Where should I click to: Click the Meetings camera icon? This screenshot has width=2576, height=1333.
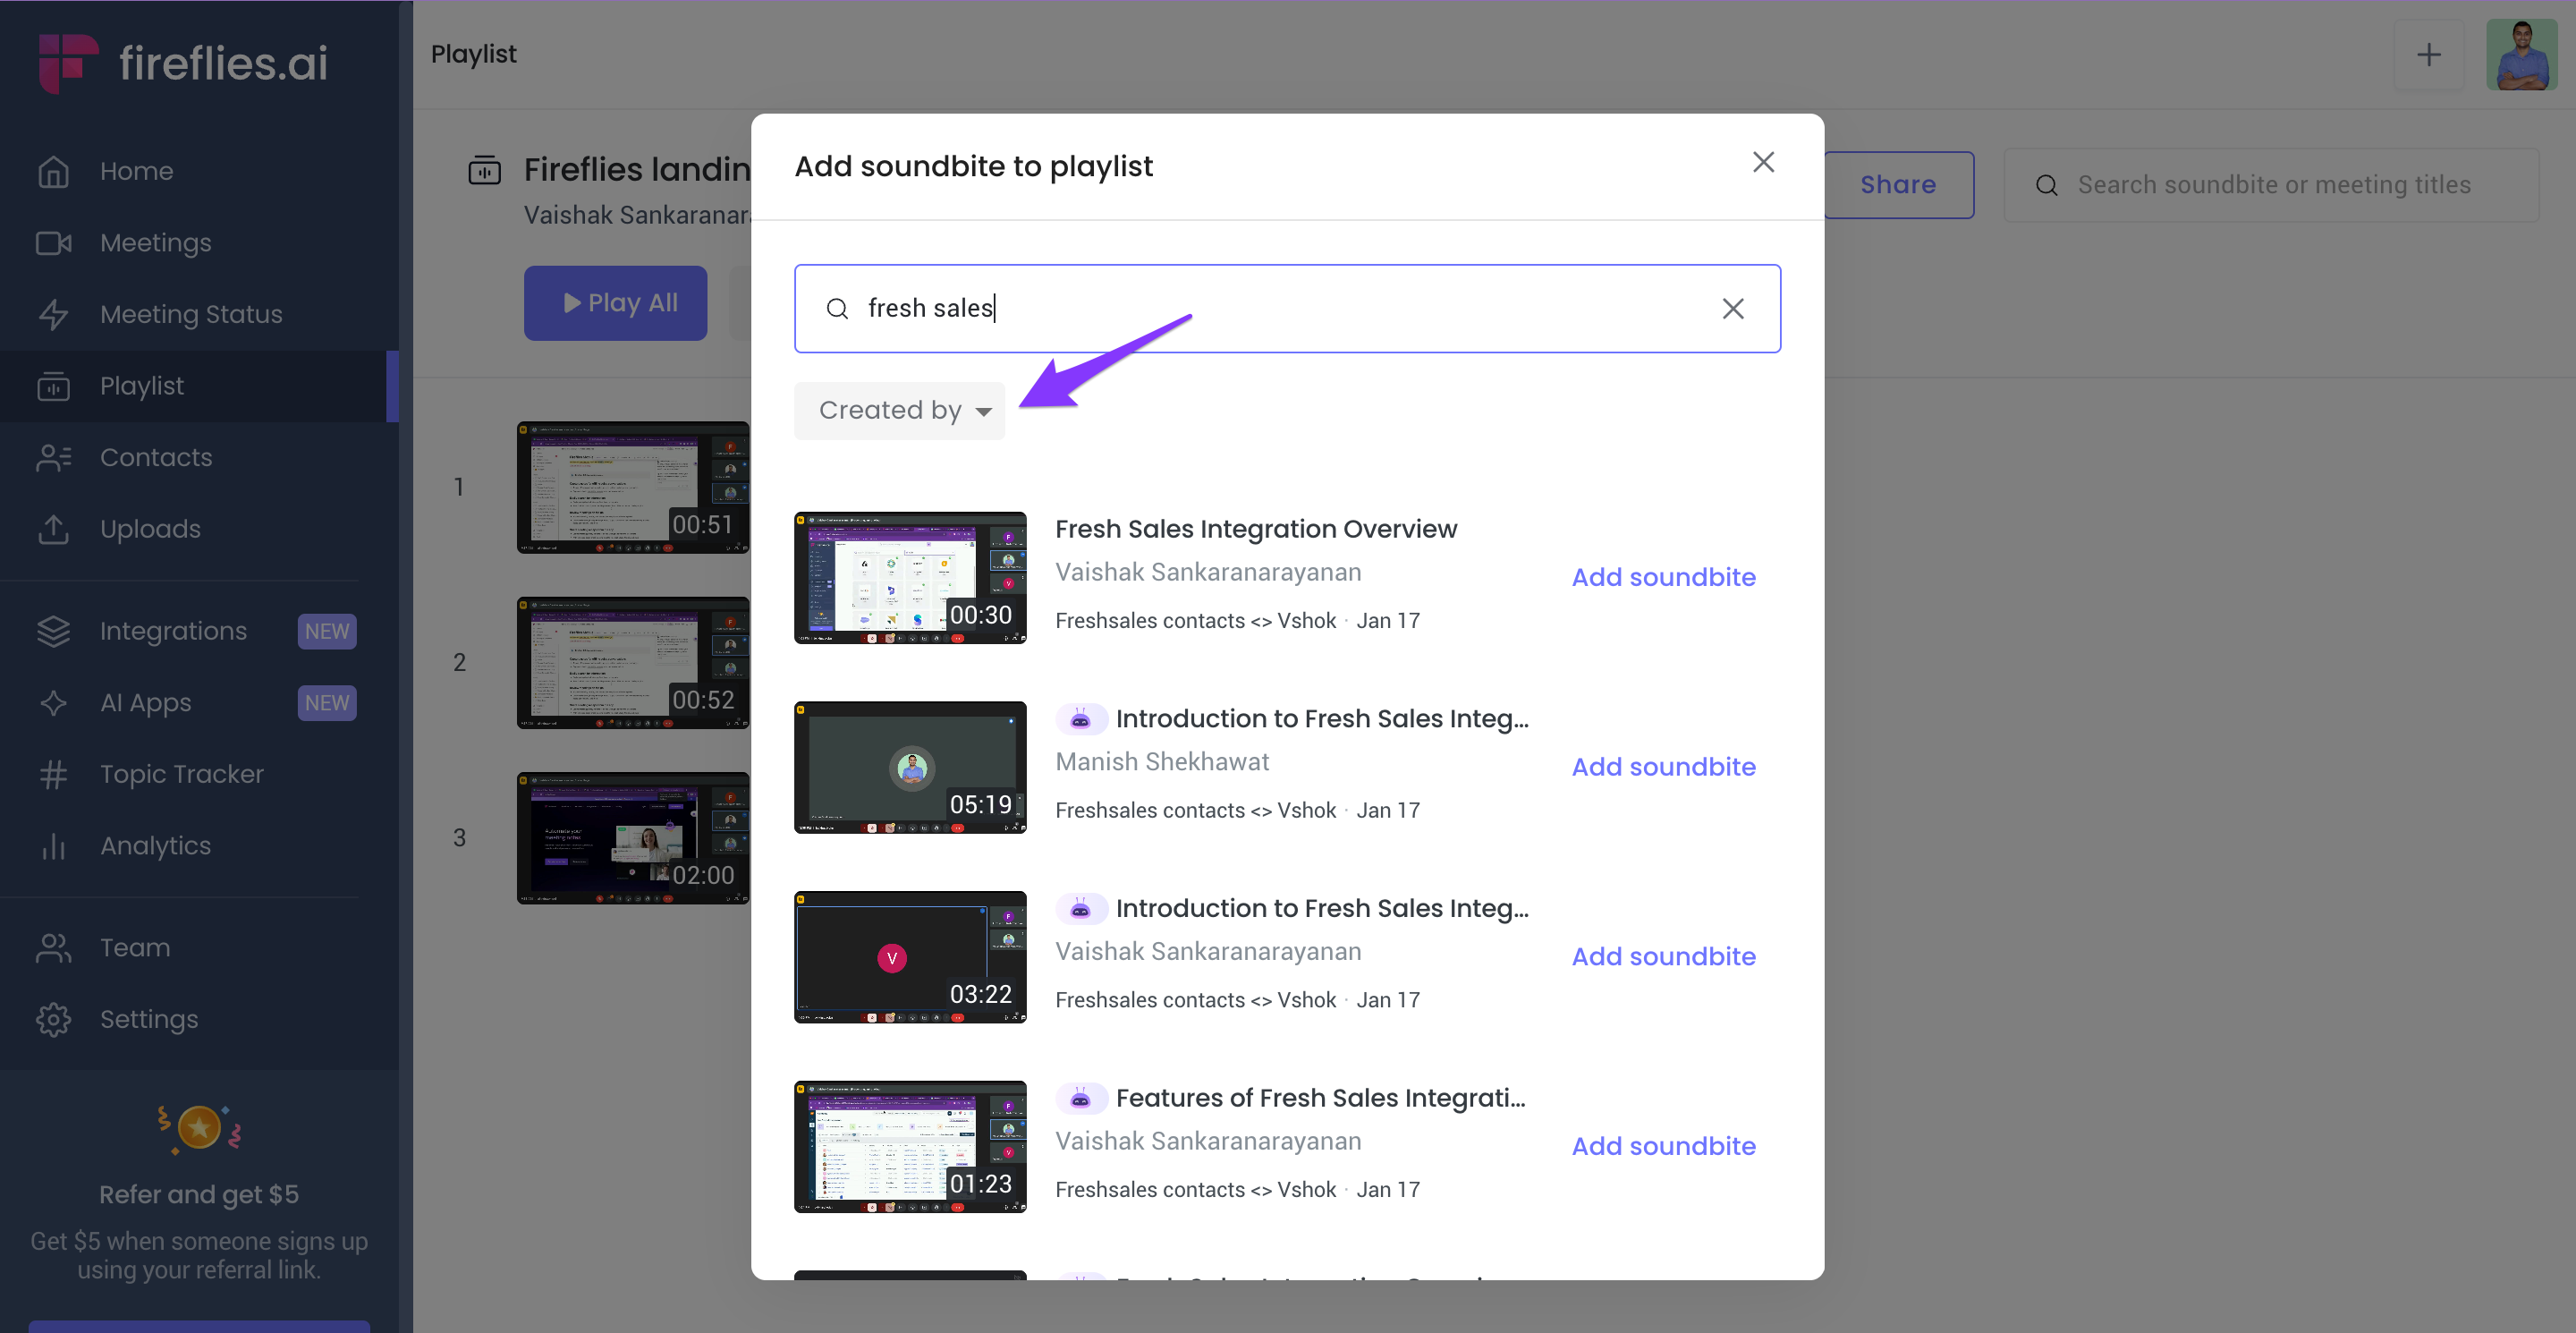53,243
